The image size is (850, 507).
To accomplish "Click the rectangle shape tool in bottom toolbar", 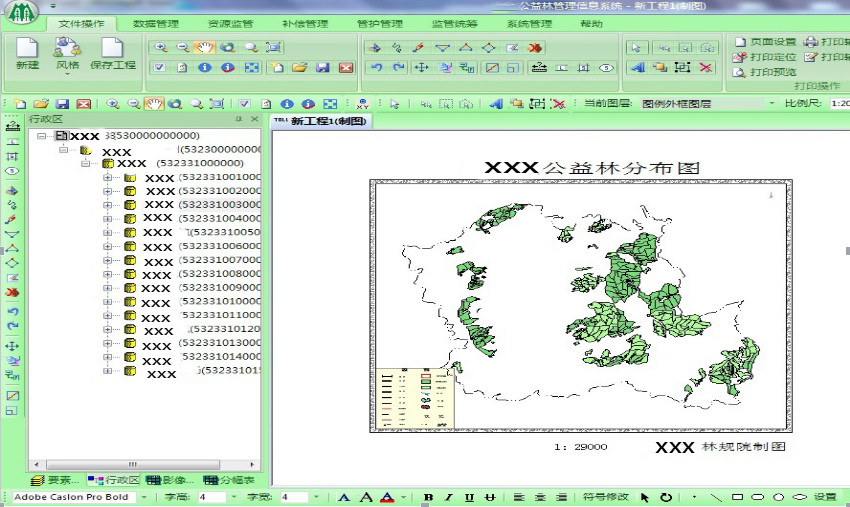I will (737, 497).
